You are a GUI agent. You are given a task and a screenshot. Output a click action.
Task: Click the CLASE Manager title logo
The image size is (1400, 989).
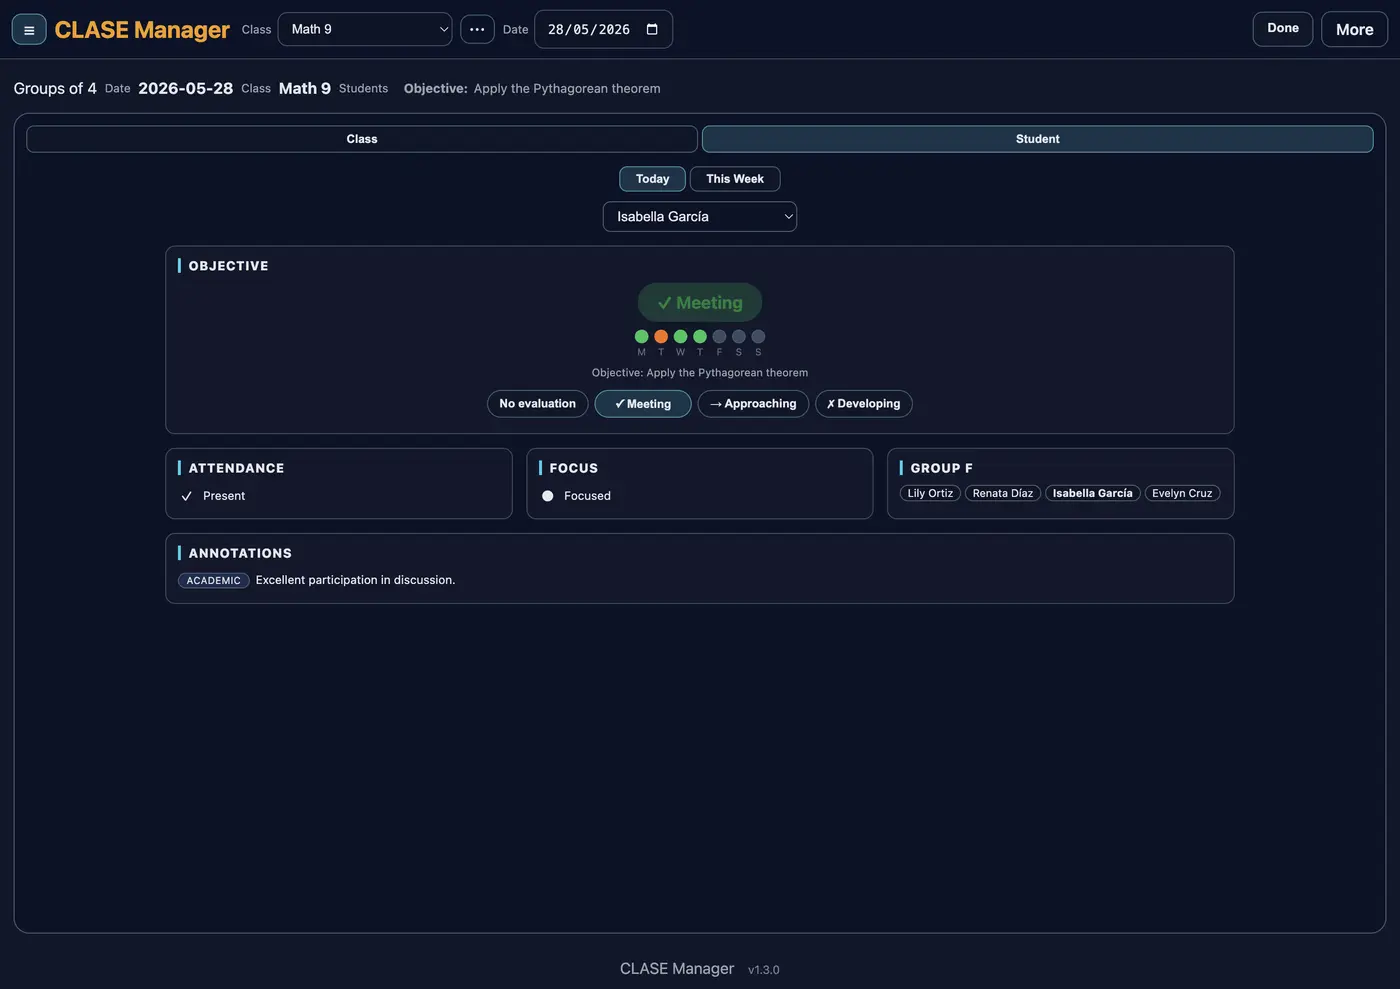[x=142, y=30]
